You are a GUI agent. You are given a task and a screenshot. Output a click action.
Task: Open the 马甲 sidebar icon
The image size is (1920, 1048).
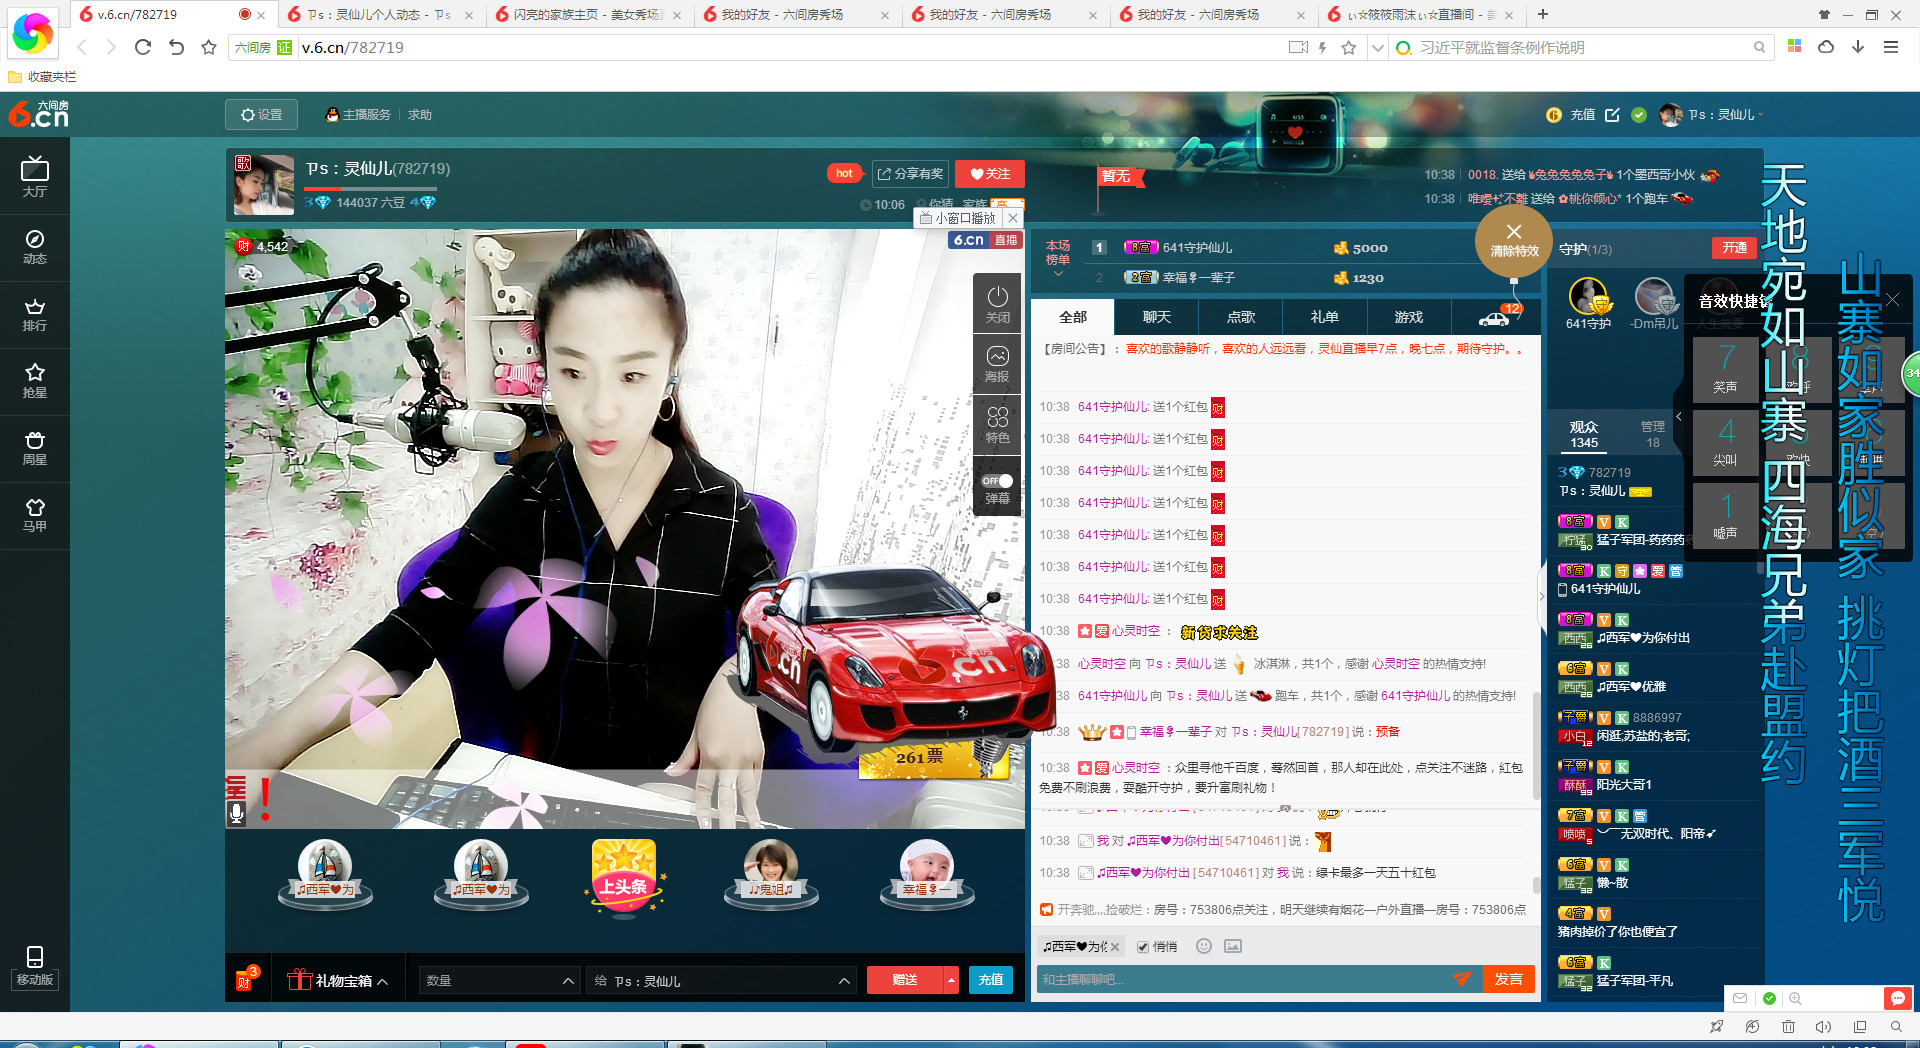click(x=34, y=515)
